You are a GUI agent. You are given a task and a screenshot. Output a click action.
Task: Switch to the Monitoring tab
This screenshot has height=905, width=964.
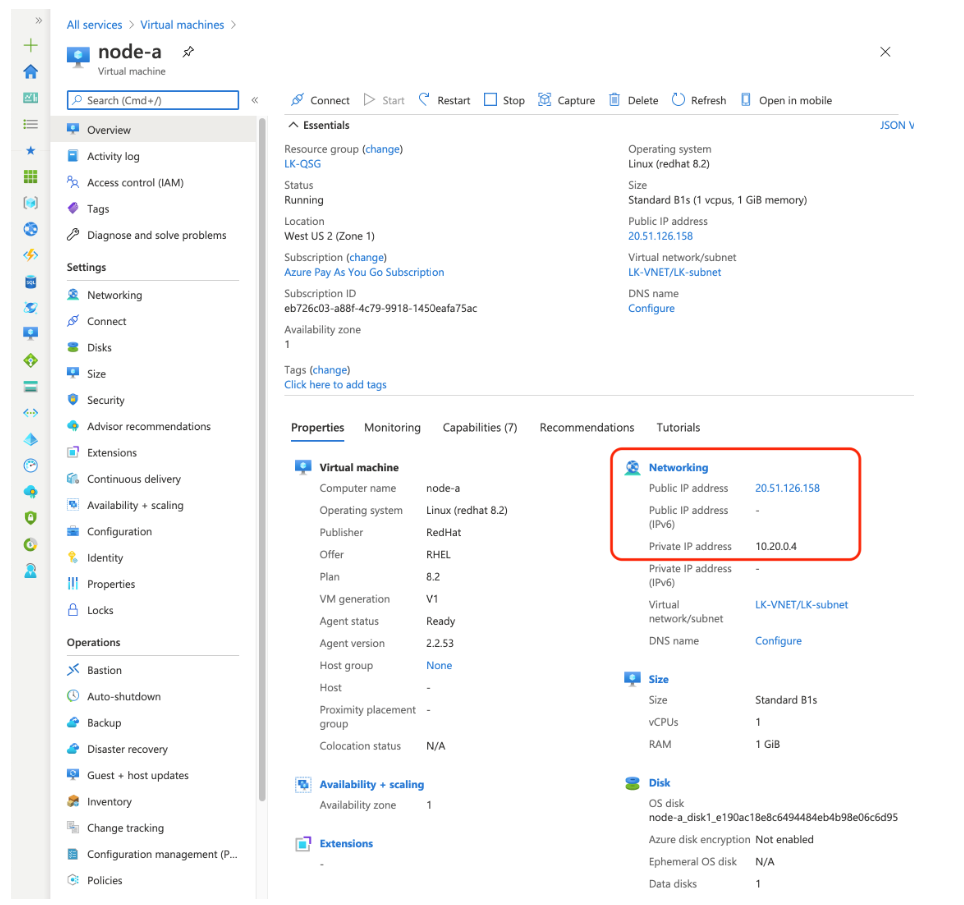tap(392, 427)
